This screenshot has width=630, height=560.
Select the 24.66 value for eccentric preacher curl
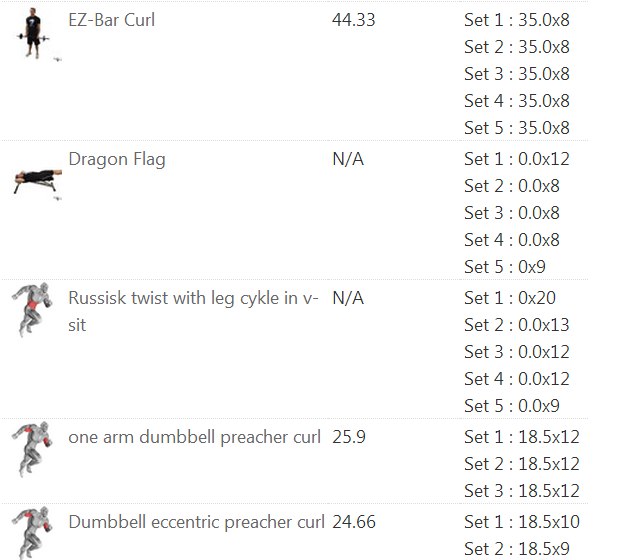(354, 522)
